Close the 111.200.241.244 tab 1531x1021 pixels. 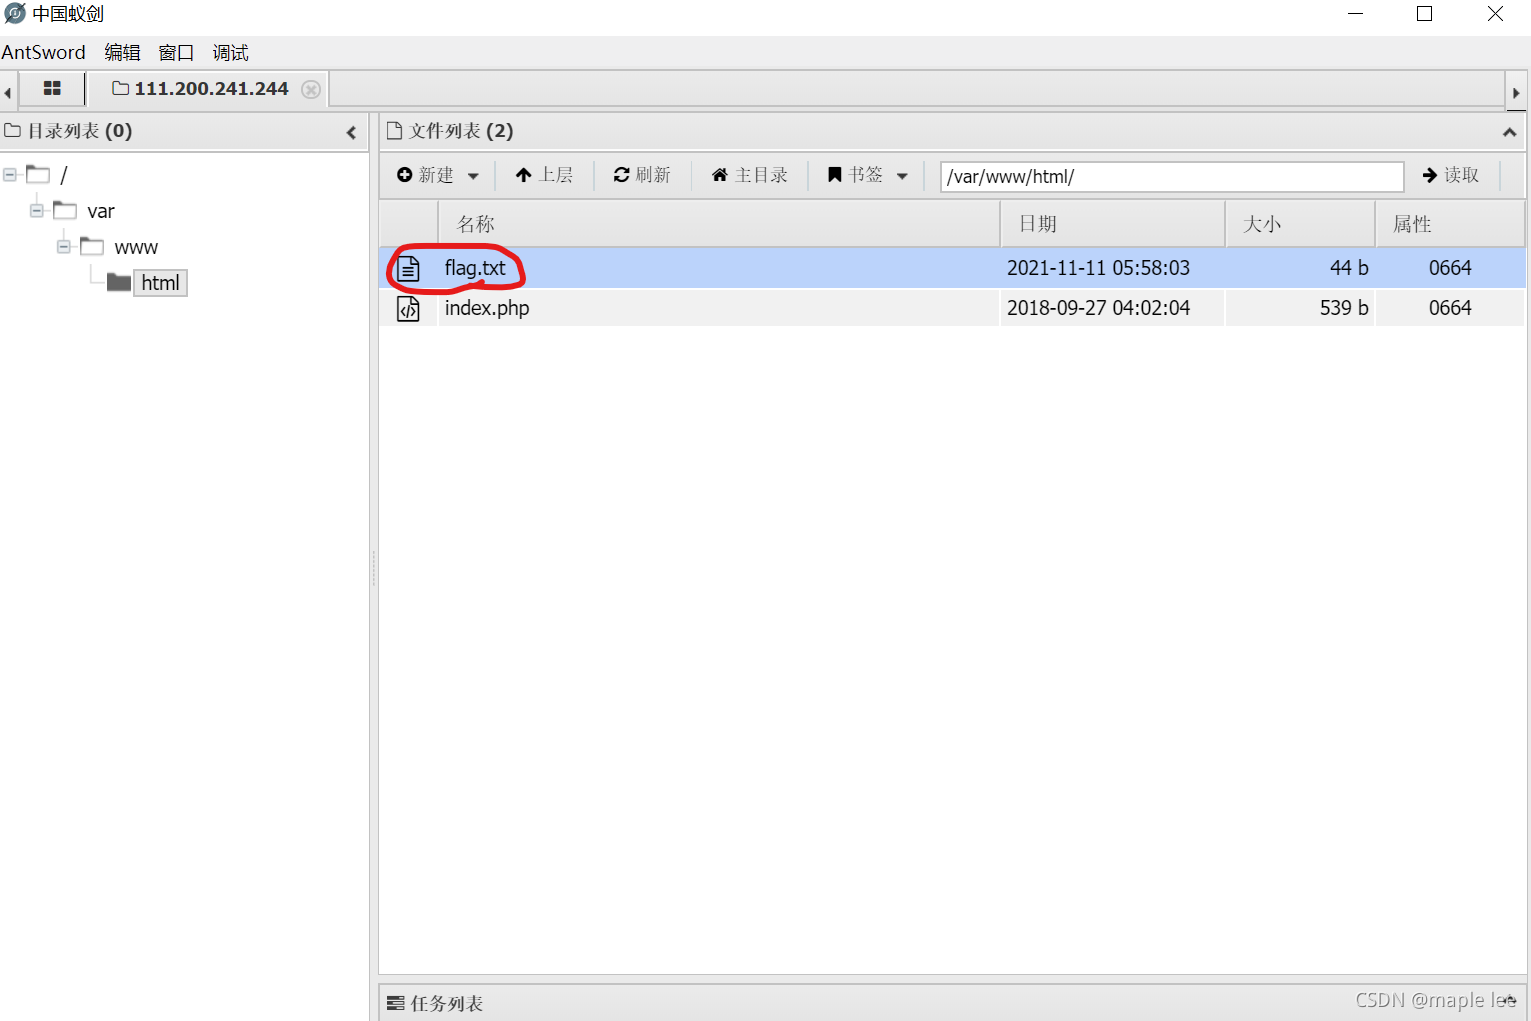pos(311,89)
